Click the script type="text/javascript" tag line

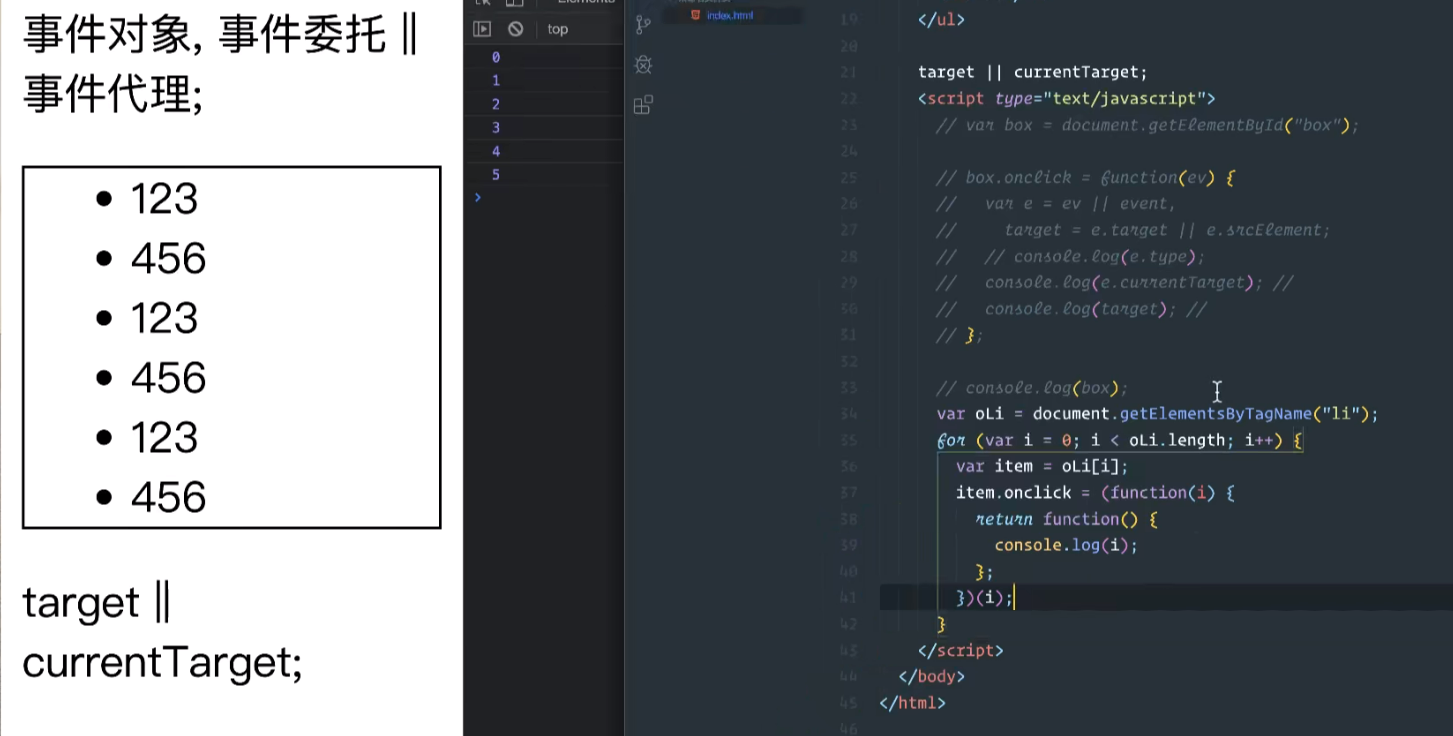[1066, 98]
